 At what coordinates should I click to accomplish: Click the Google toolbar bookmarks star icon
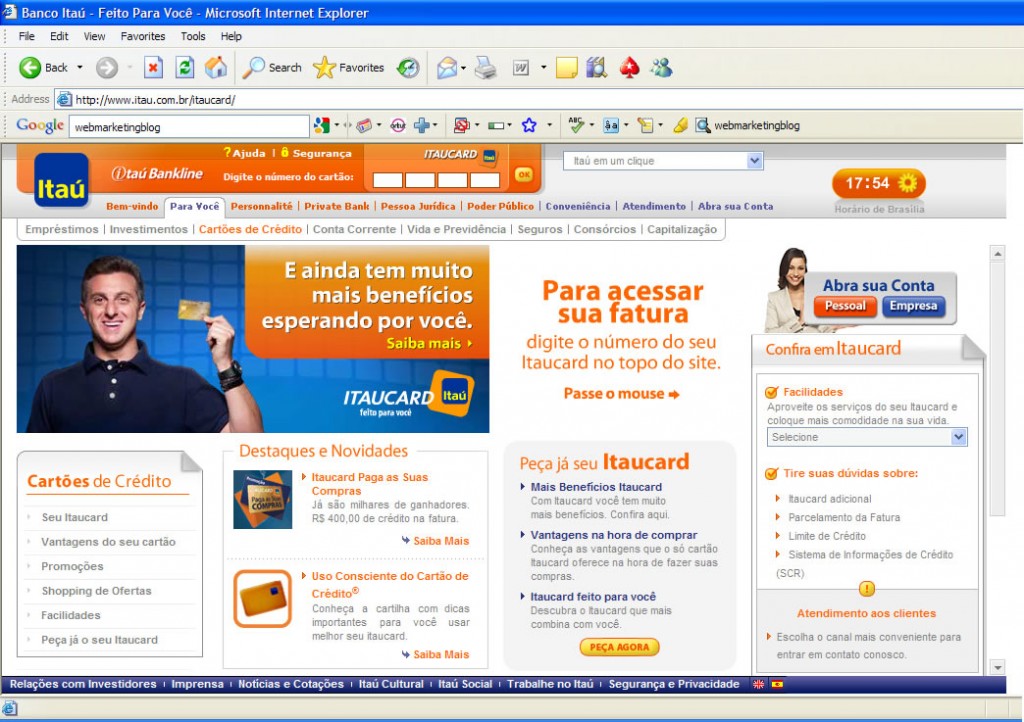[x=529, y=126]
